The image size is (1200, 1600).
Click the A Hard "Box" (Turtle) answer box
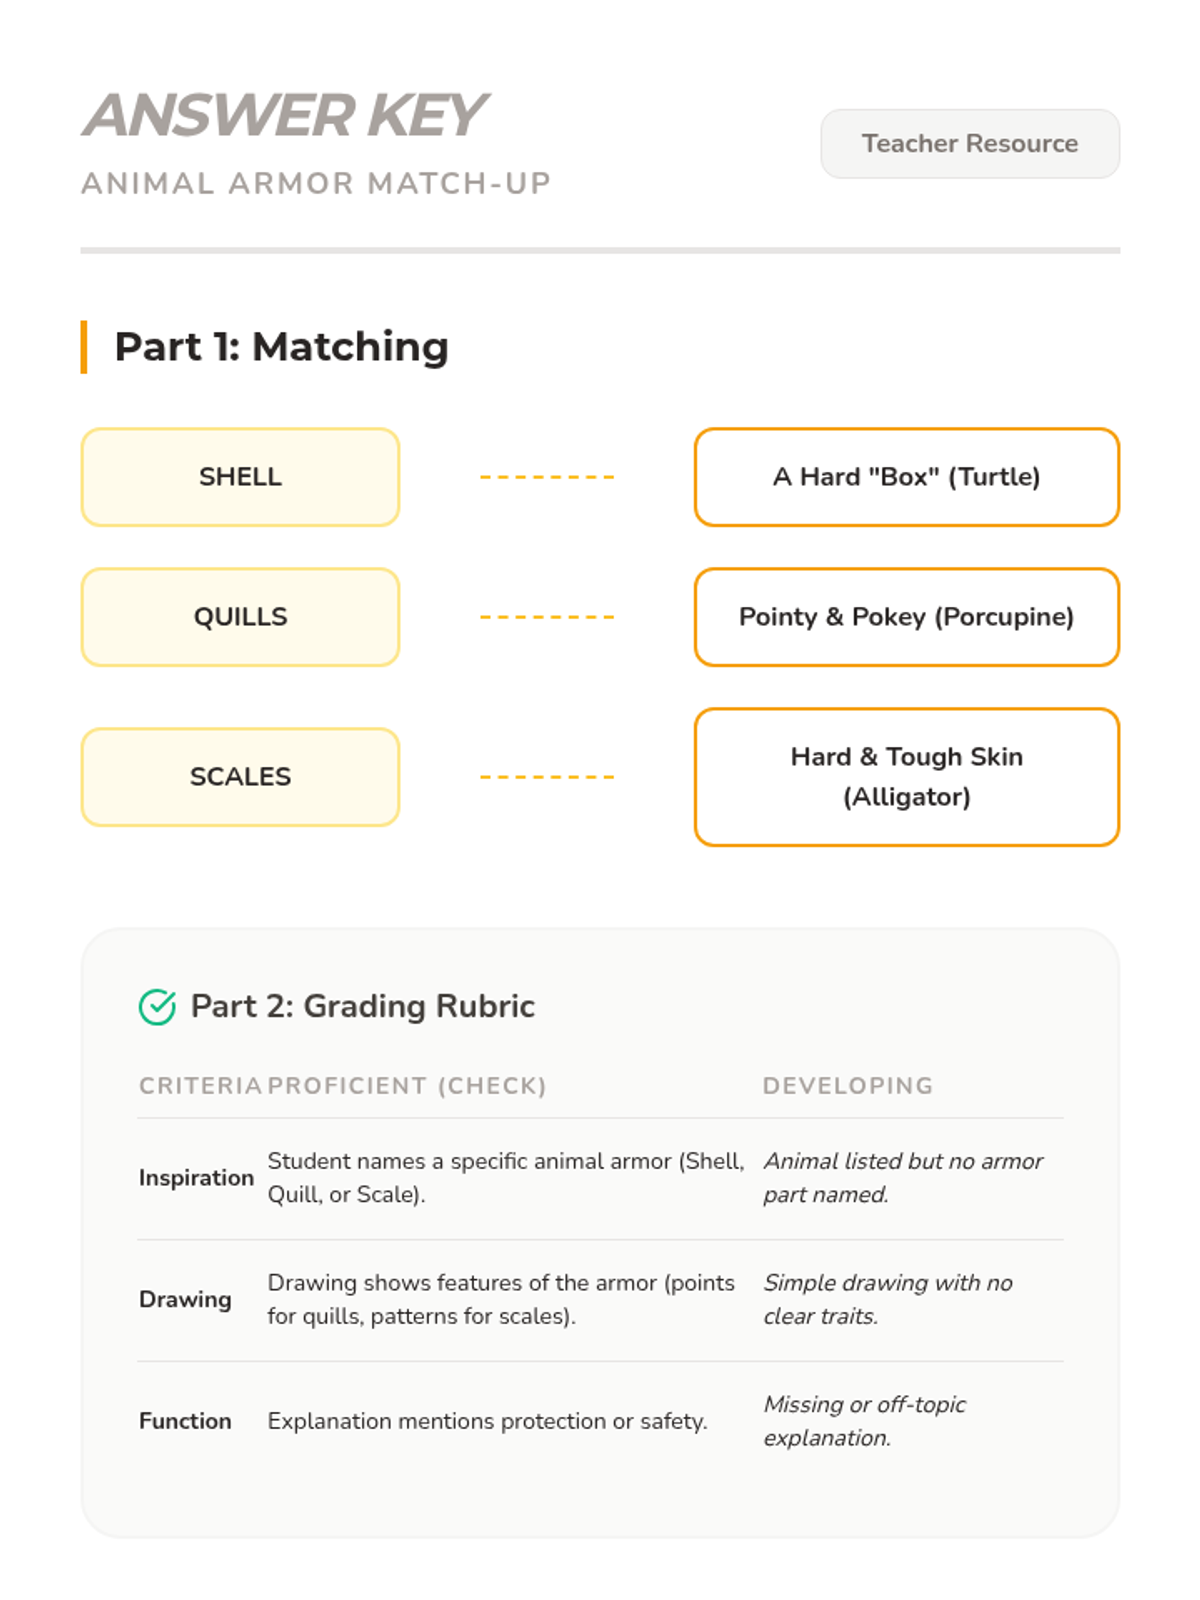tap(907, 477)
